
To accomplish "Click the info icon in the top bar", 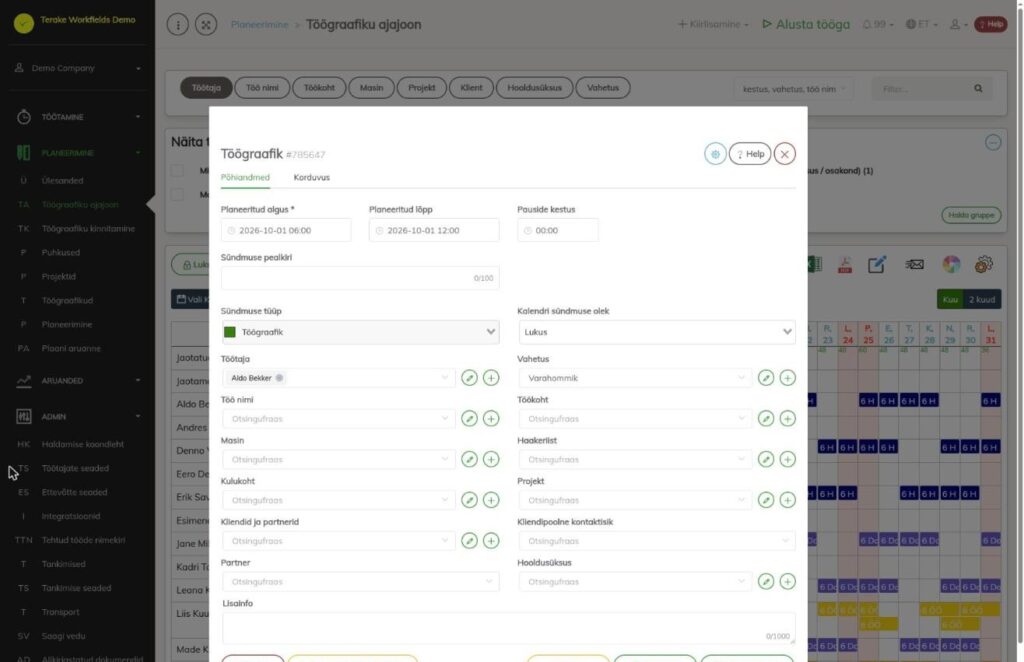I will (x=178, y=25).
